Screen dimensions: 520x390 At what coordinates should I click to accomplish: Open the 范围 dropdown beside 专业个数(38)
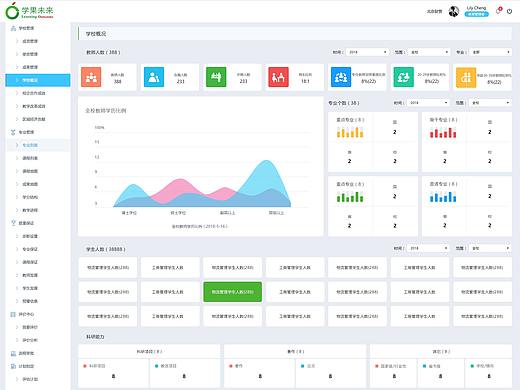tap(490, 103)
